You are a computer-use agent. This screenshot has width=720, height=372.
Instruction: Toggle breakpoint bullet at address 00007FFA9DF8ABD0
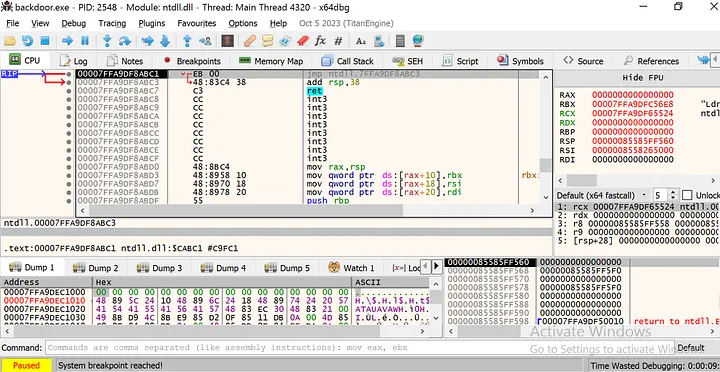click(x=68, y=167)
